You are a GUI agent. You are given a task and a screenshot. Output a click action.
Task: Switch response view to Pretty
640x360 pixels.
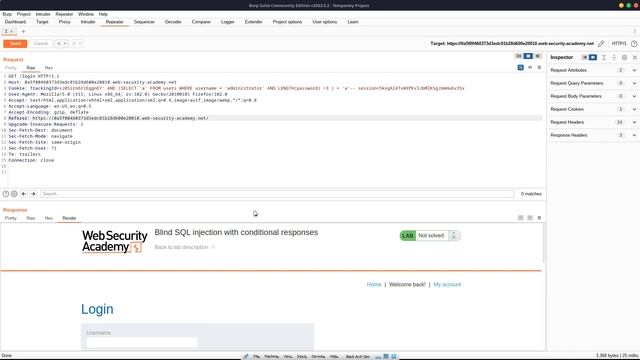pos(11,218)
